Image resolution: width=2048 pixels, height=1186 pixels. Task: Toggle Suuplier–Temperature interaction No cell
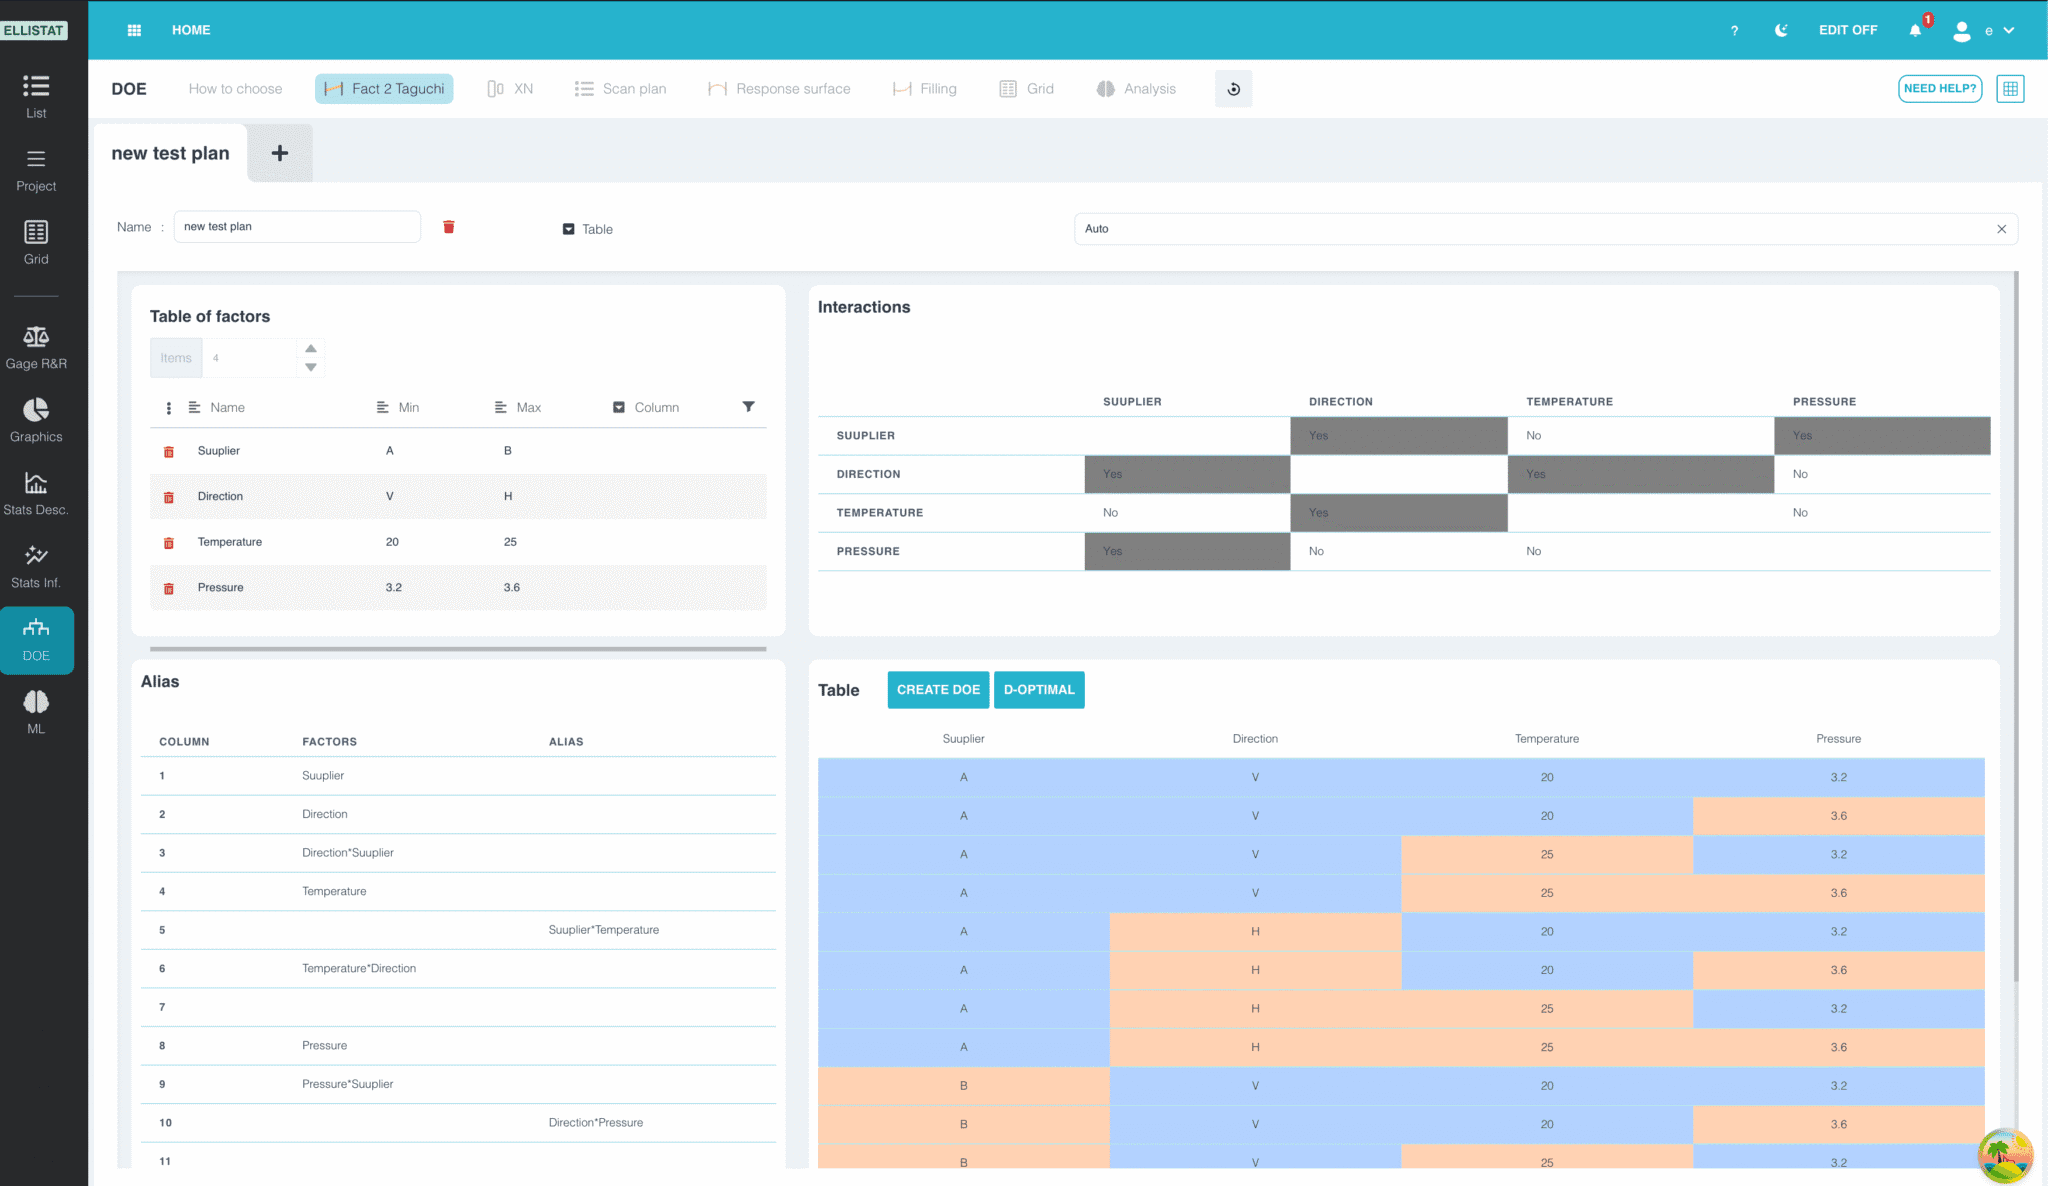[1640, 436]
